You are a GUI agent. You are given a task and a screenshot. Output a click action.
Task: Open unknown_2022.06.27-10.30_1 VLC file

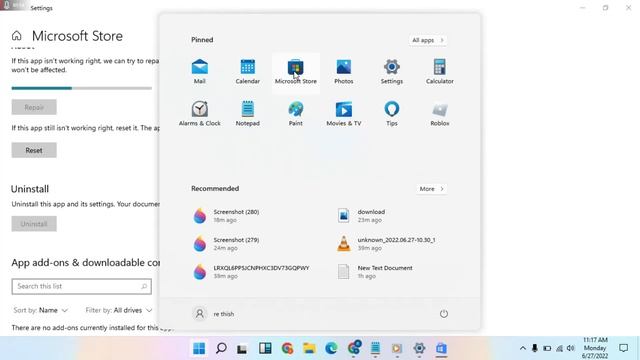387,244
